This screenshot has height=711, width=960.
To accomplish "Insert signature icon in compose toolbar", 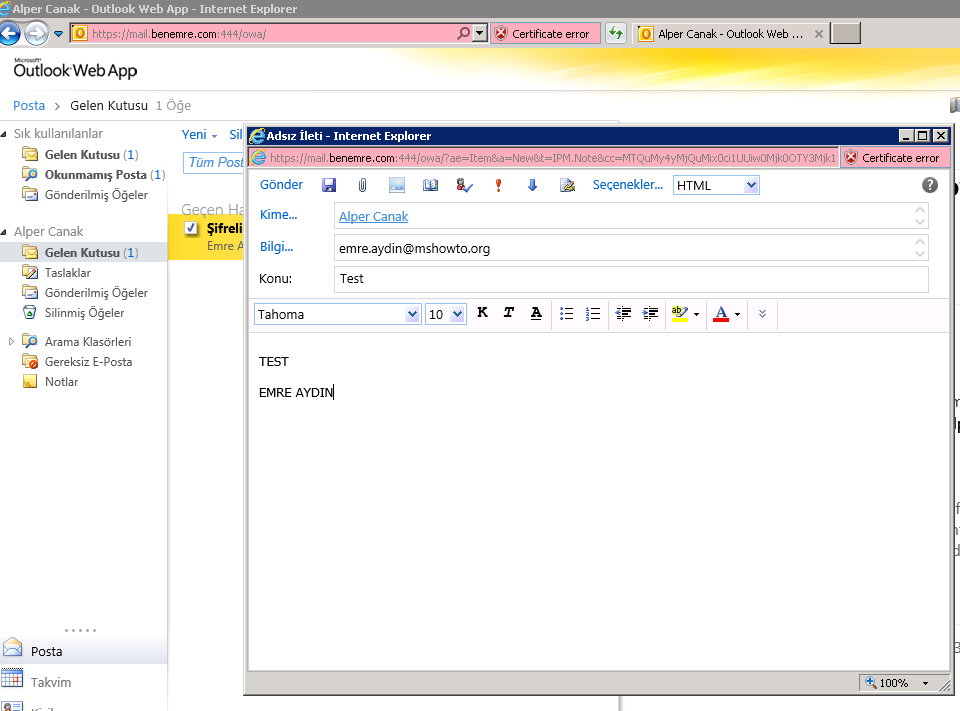I will (567, 185).
